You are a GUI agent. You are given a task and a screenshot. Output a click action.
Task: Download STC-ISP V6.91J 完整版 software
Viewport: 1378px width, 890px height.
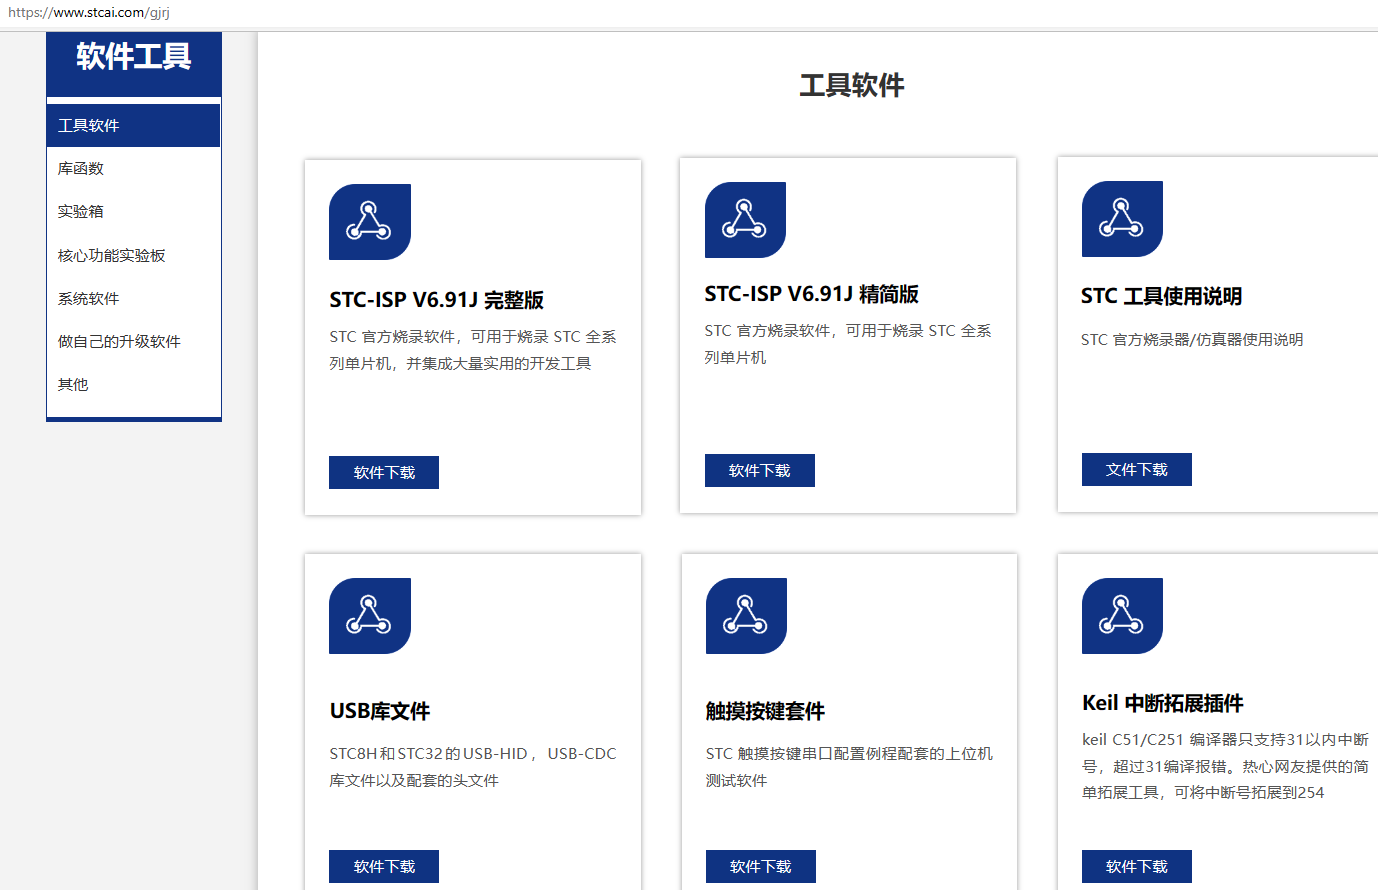384,472
